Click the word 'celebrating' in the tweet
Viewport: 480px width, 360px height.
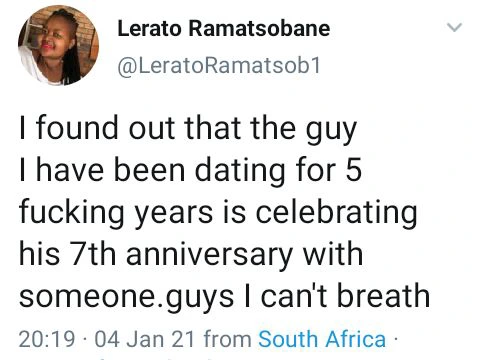pos(336,214)
